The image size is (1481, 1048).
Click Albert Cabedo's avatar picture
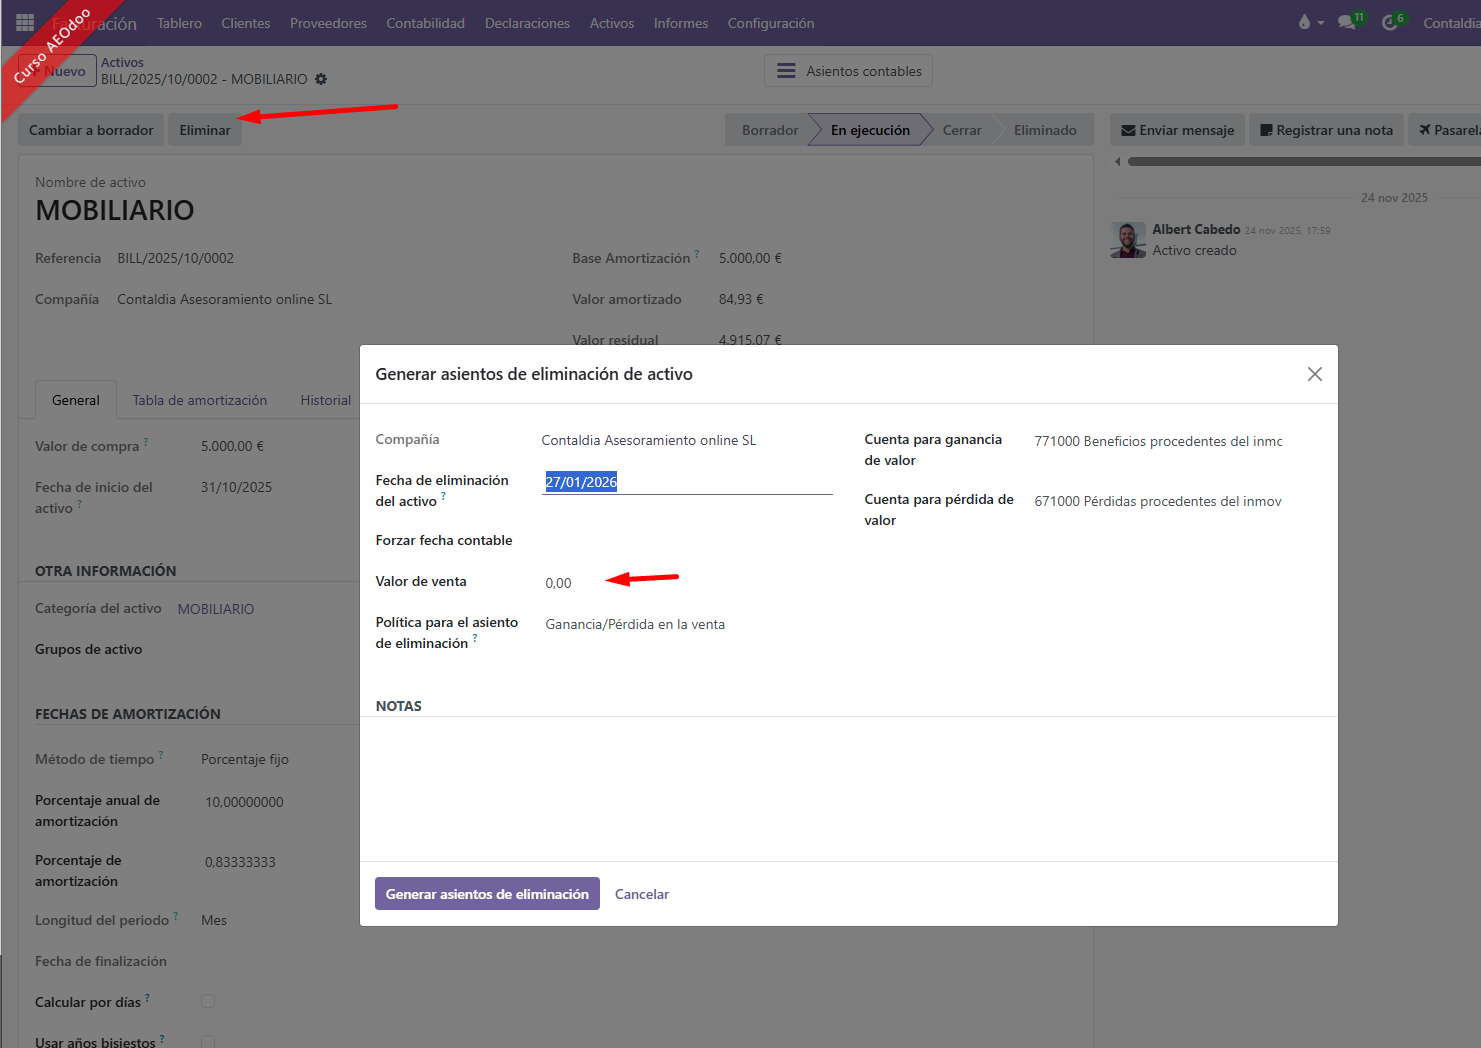click(1128, 240)
